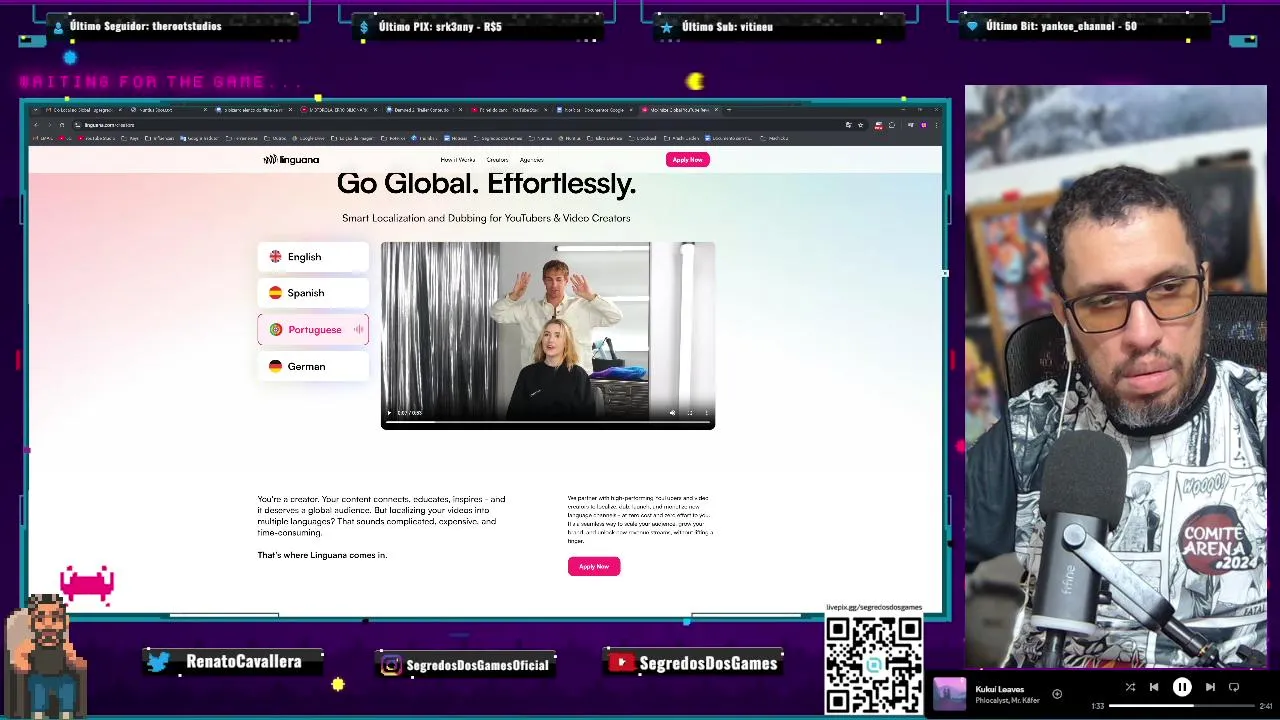Seek along the demo video progress bar
The width and height of the screenshot is (1280, 720).
[548, 423]
